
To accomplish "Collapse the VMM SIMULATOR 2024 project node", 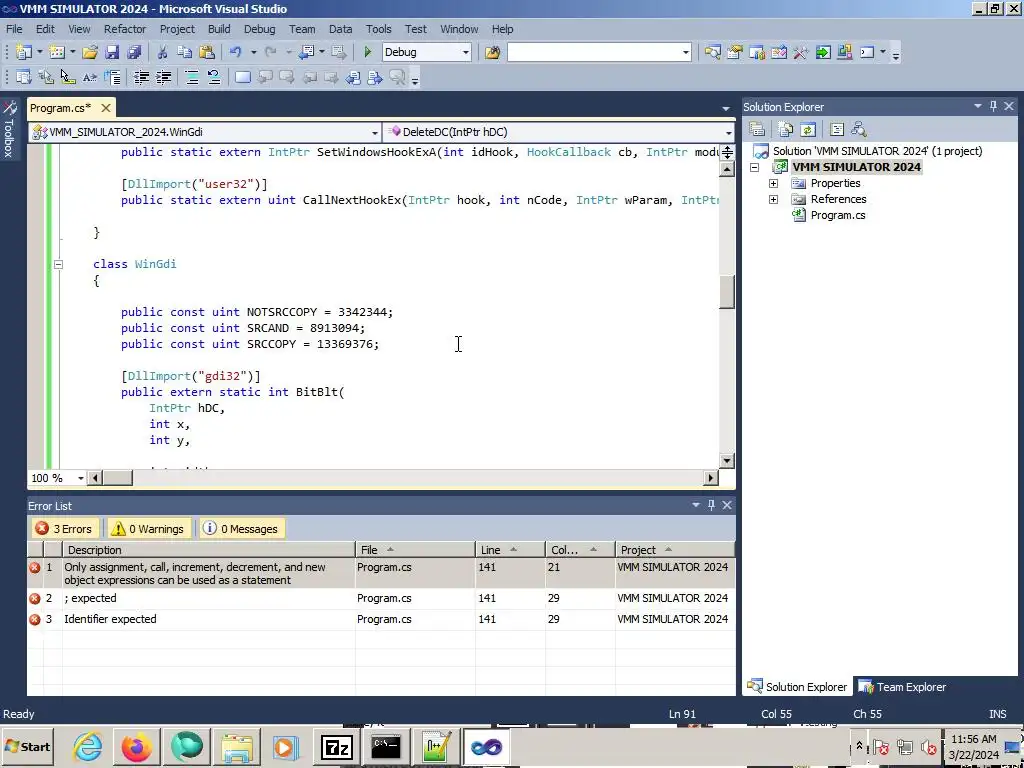I will (x=754, y=167).
